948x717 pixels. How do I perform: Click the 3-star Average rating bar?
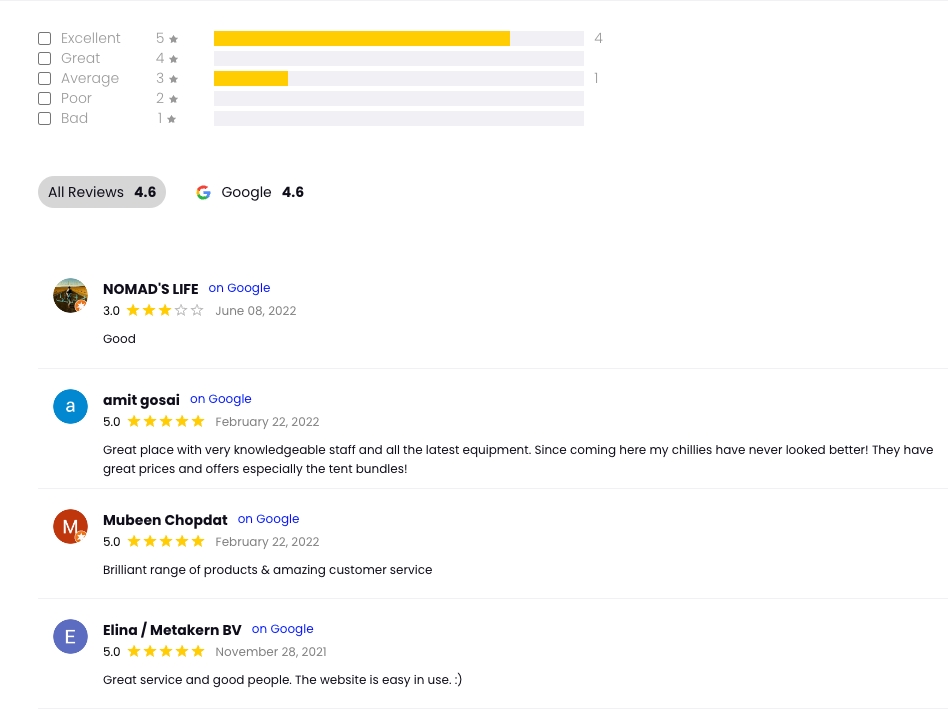coord(251,79)
